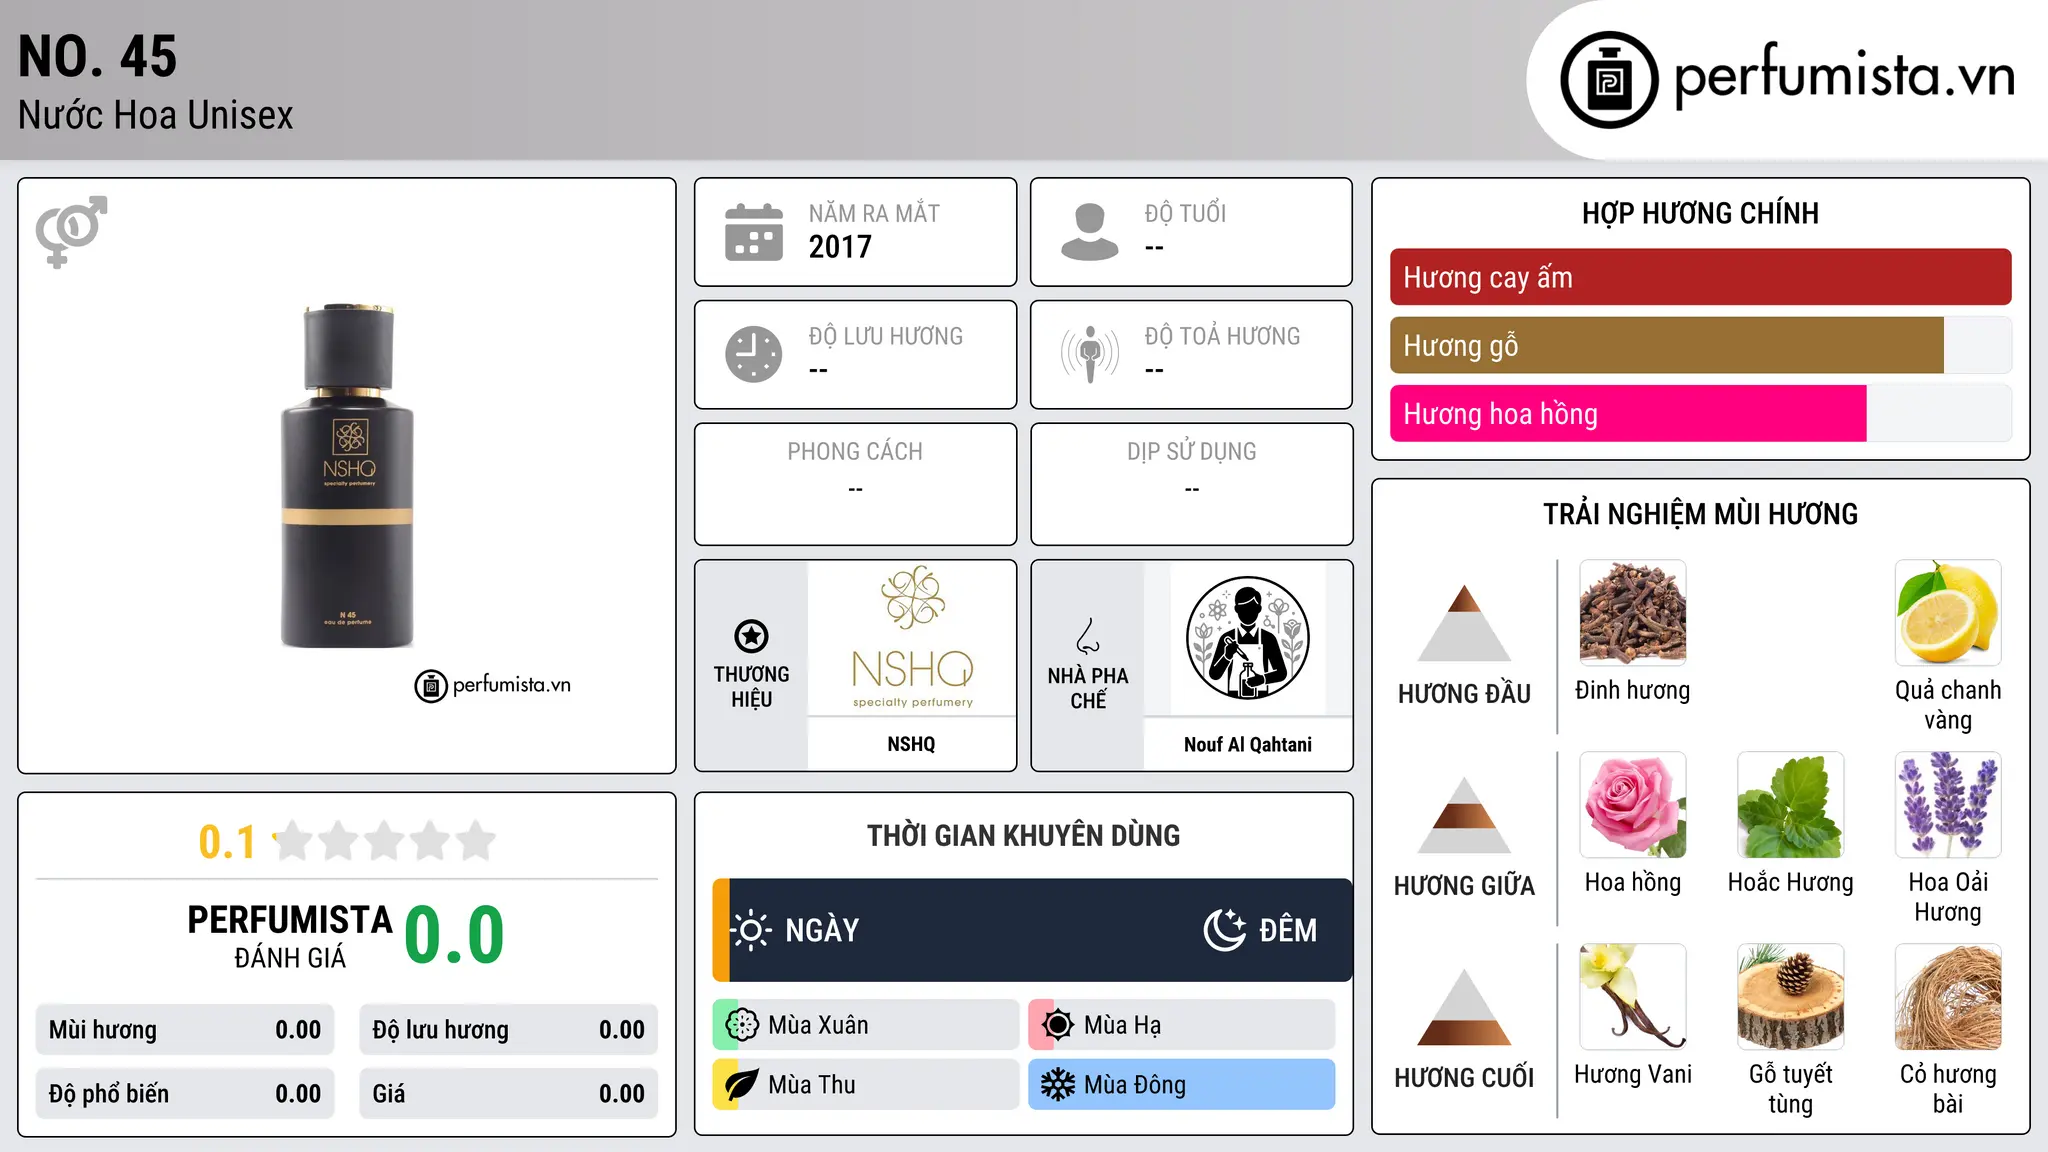Click the NSHQ No. 45 bottle photo

347,476
